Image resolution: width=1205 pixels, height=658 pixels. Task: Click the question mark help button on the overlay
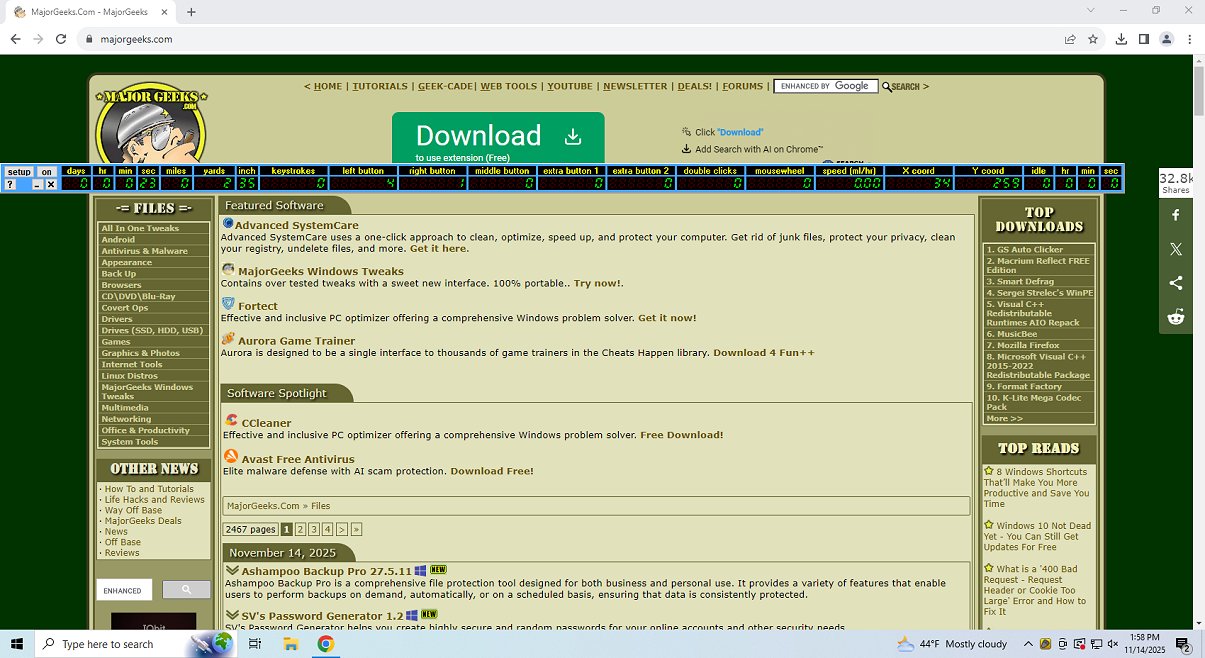tap(11, 184)
